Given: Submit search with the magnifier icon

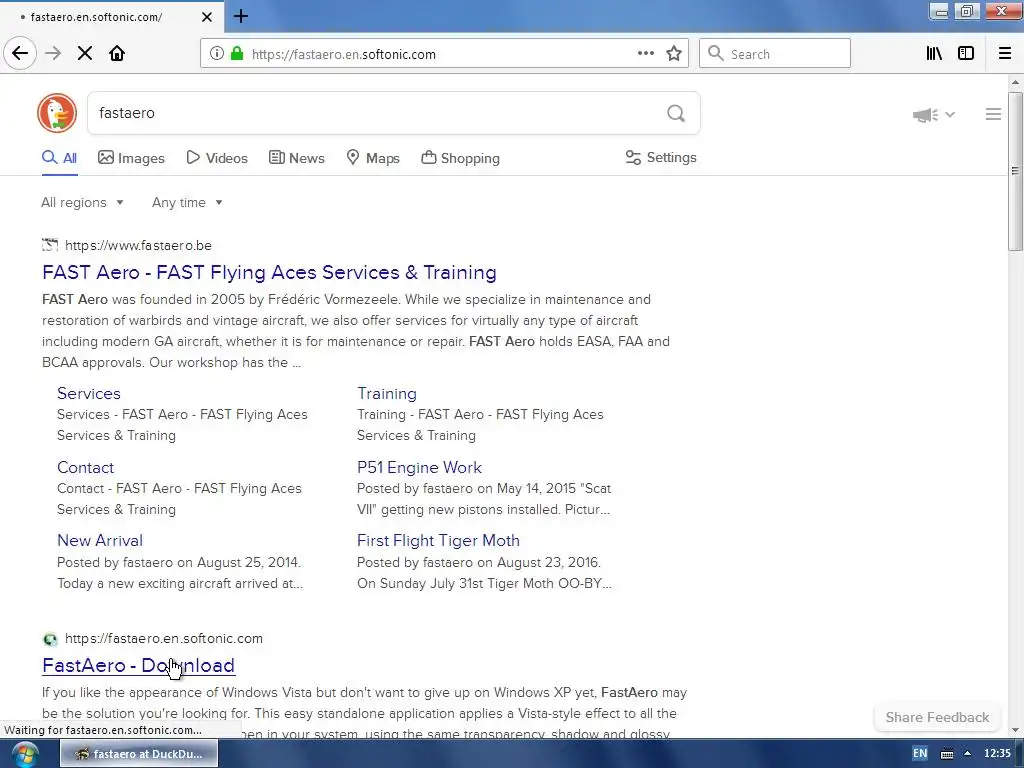Looking at the screenshot, I should pos(676,114).
